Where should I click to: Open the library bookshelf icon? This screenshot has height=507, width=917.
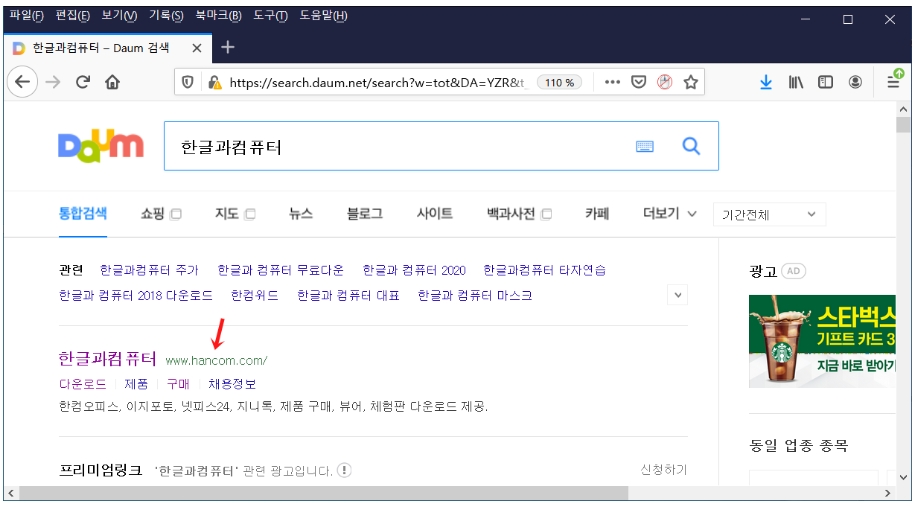pos(795,82)
